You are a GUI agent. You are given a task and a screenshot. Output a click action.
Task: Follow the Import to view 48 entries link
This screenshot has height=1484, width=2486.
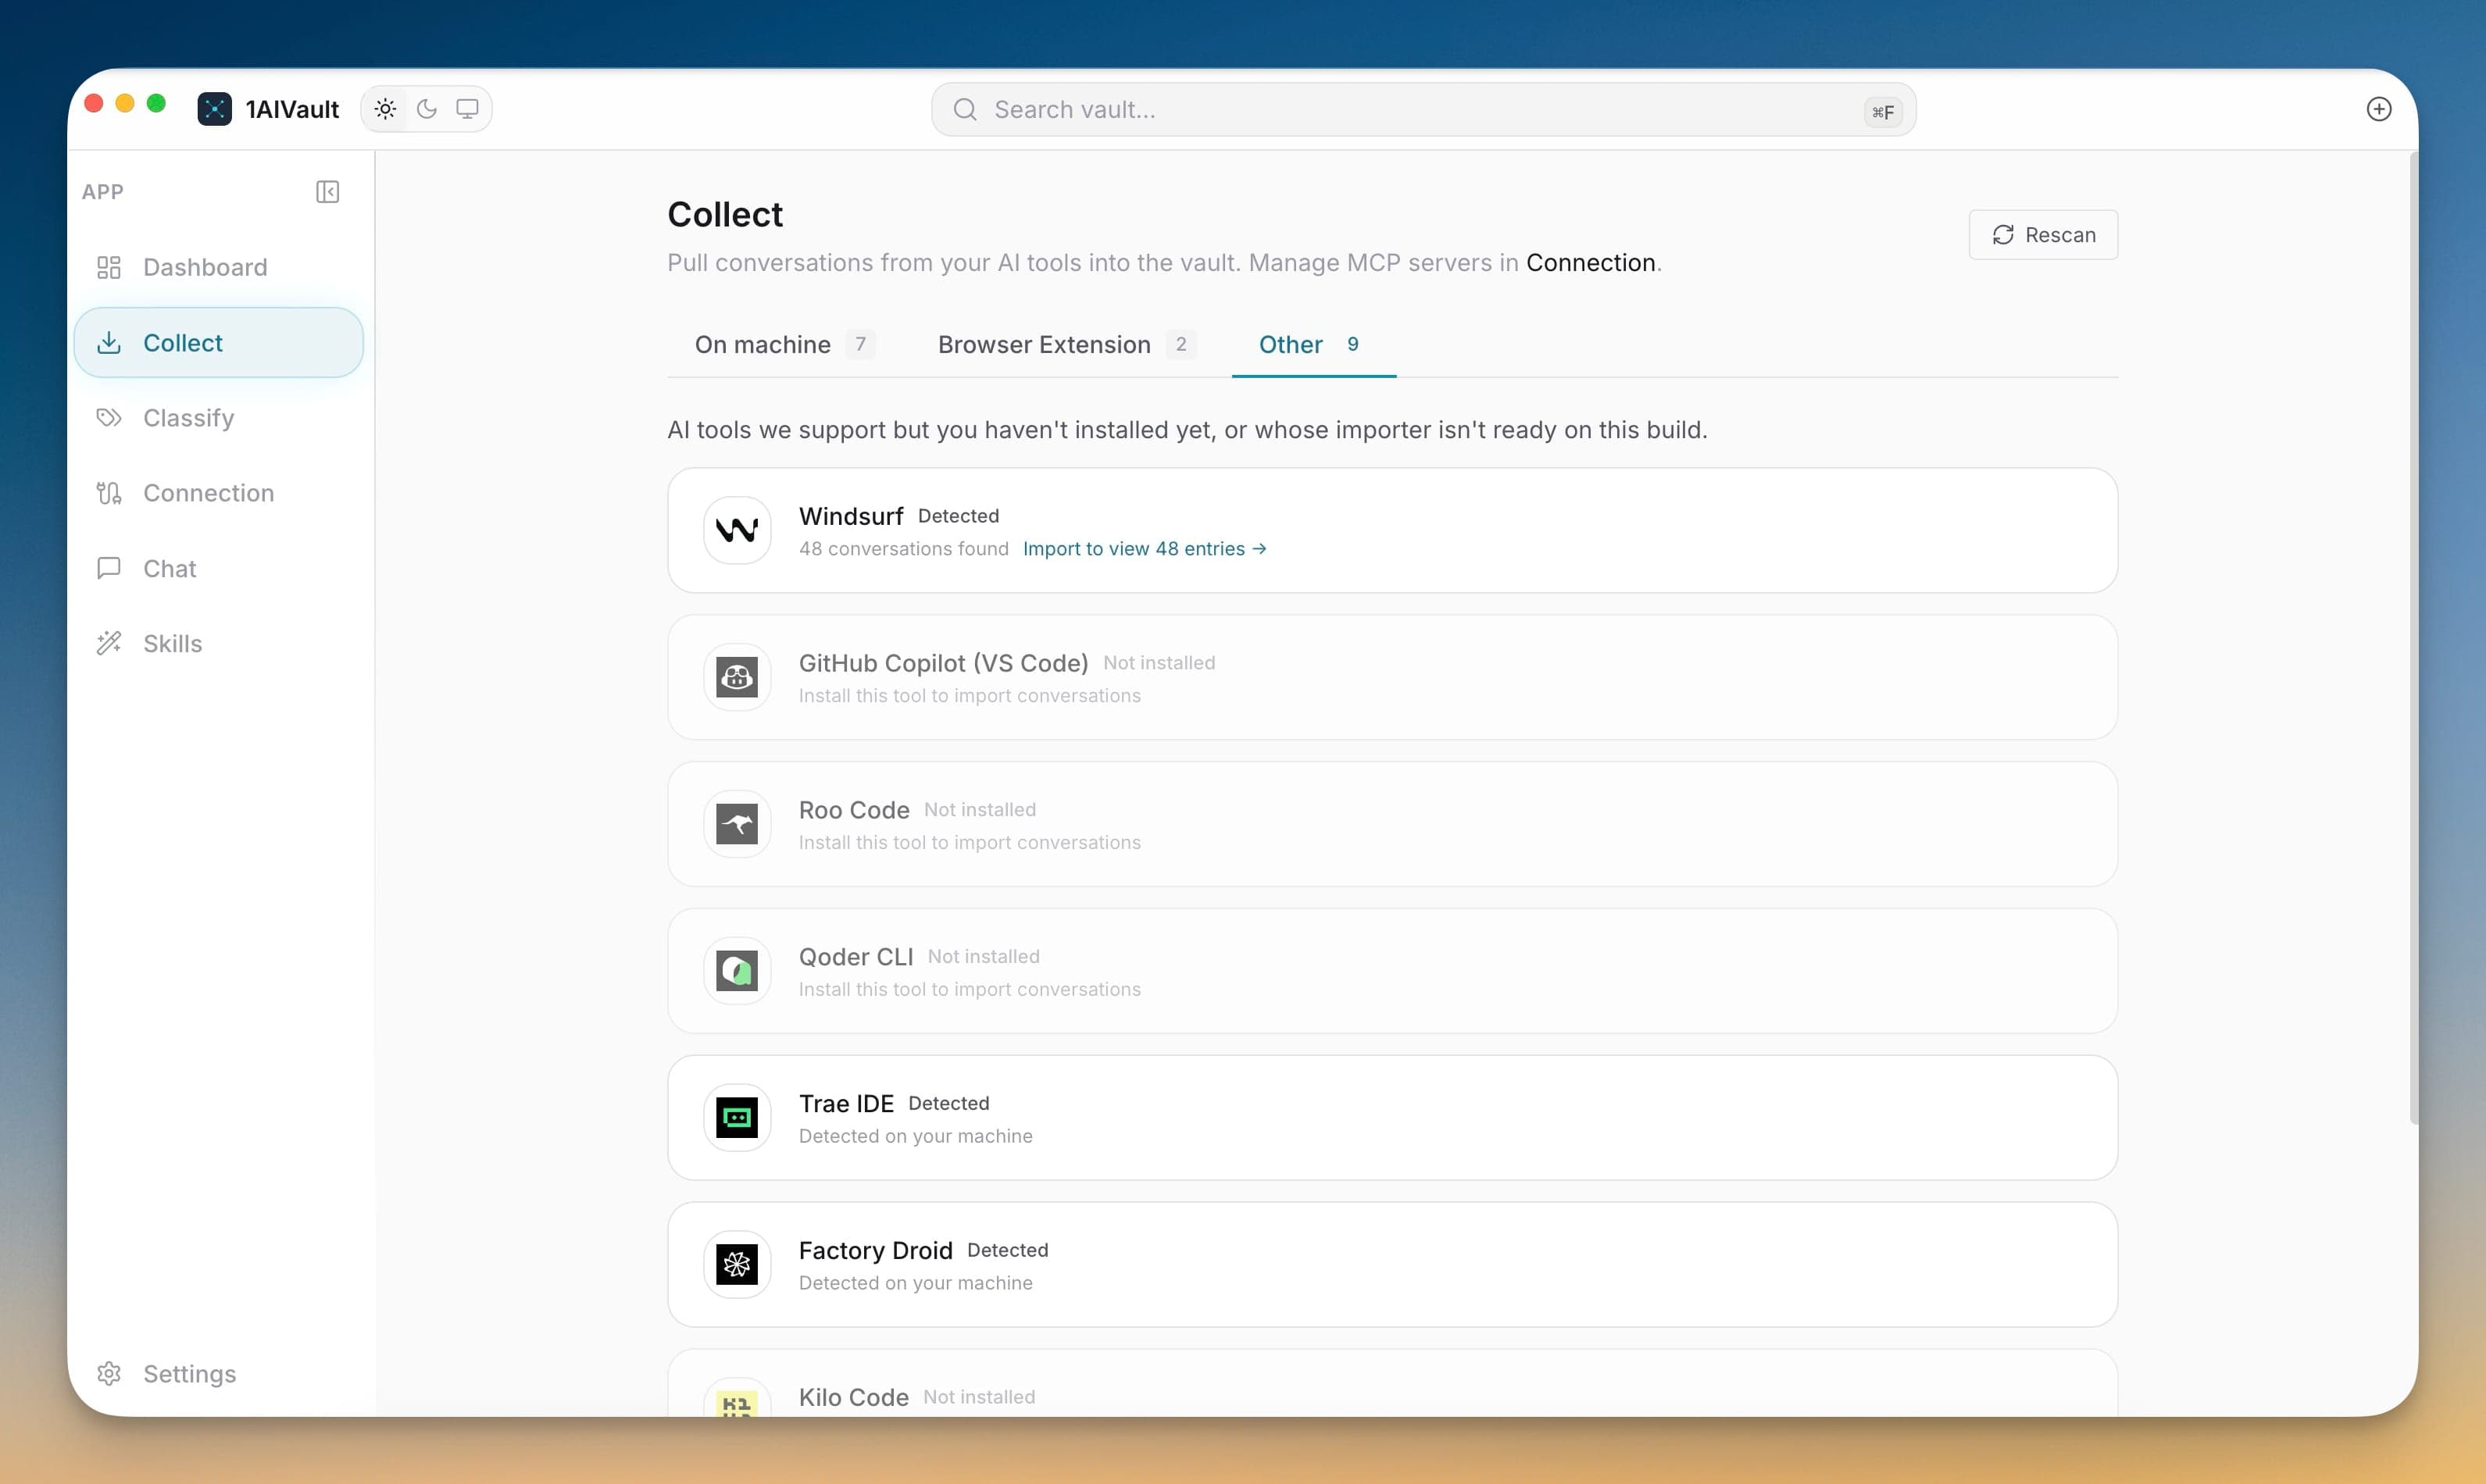coord(1145,549)
